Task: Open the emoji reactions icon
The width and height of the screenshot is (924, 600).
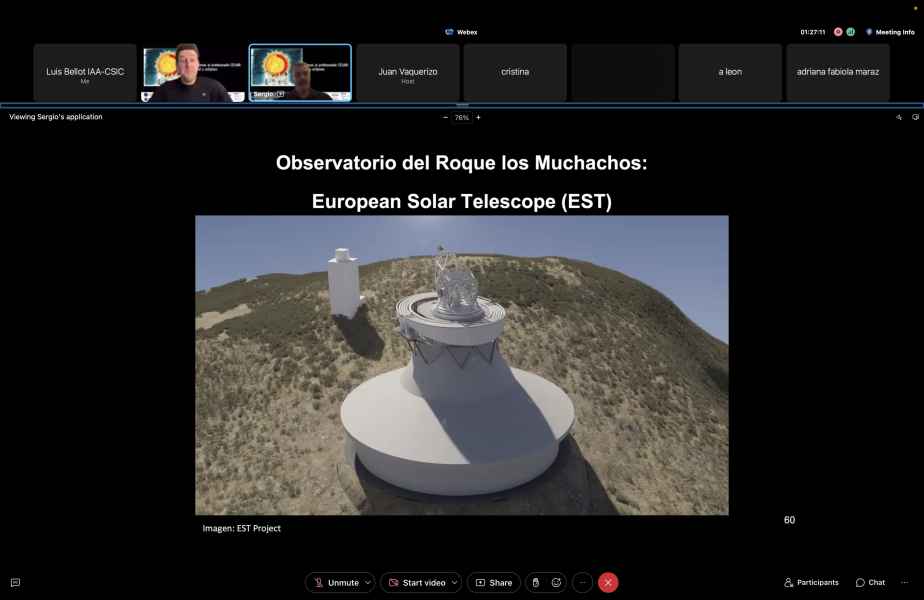Action: 556,582
